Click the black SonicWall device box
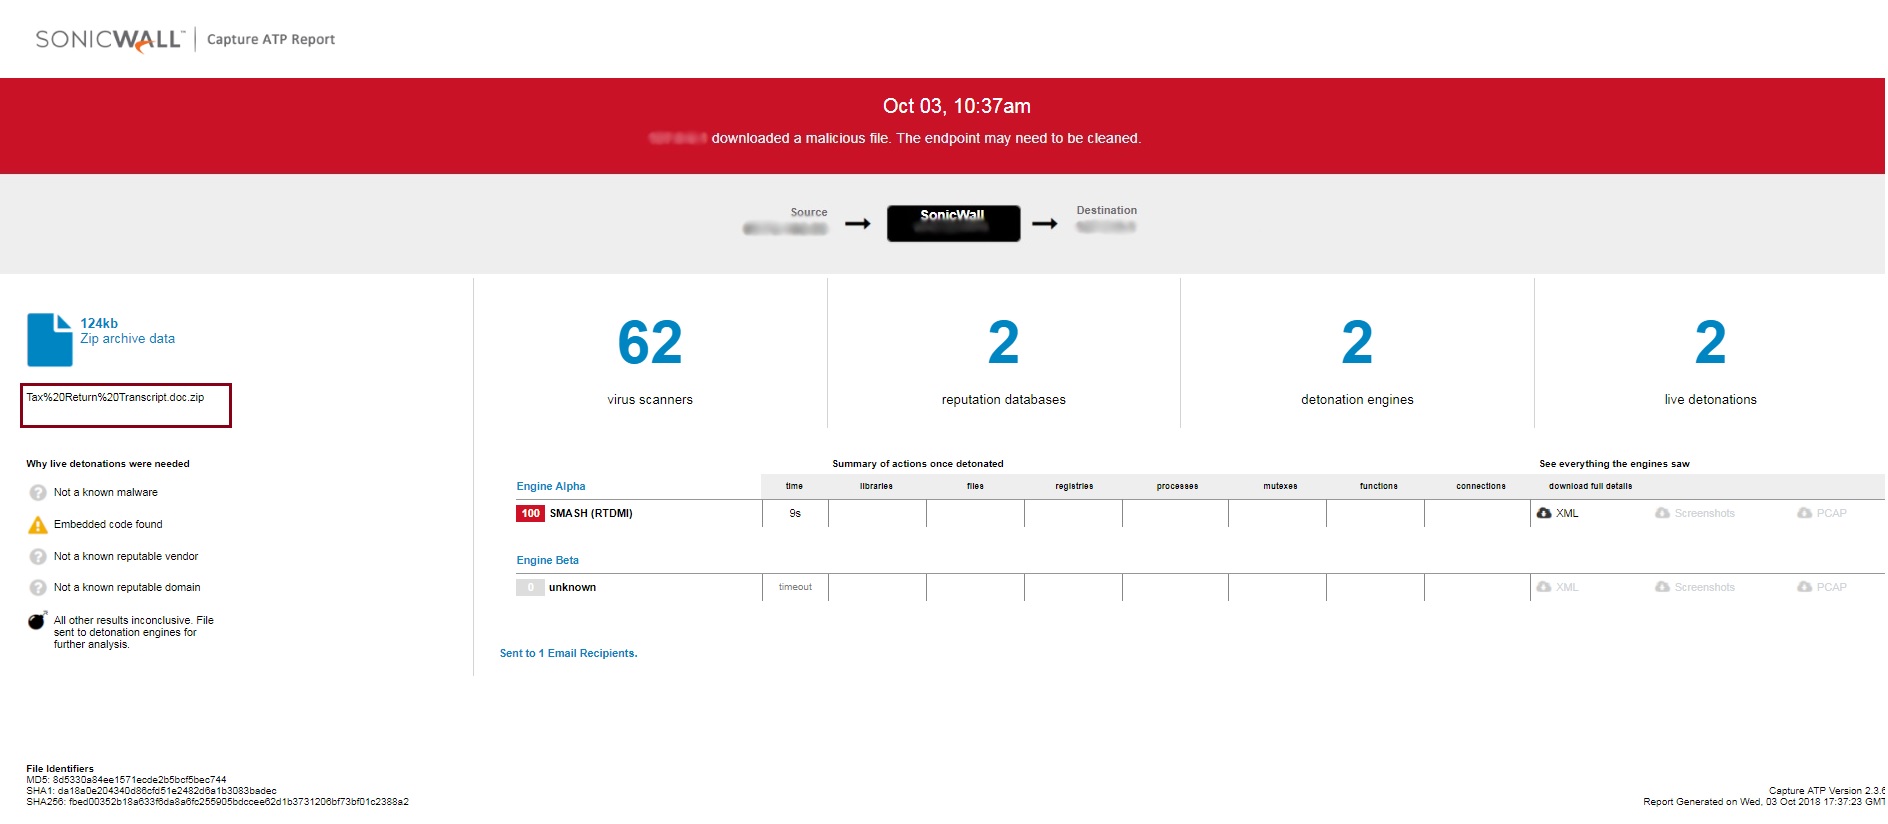The width and height of the screenshot is (1888, 824). pyautogui.click(x=953, y=223)
